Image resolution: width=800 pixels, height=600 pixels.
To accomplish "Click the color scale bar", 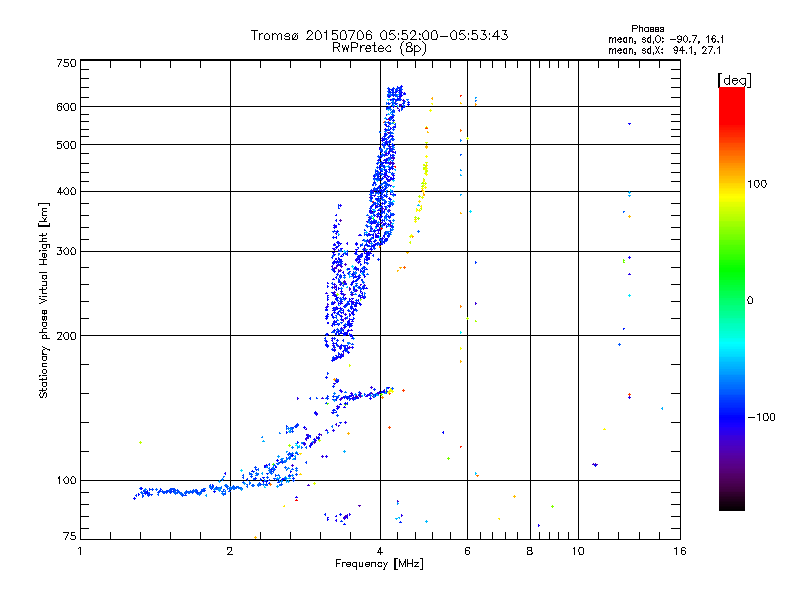I will click(732, 299).
